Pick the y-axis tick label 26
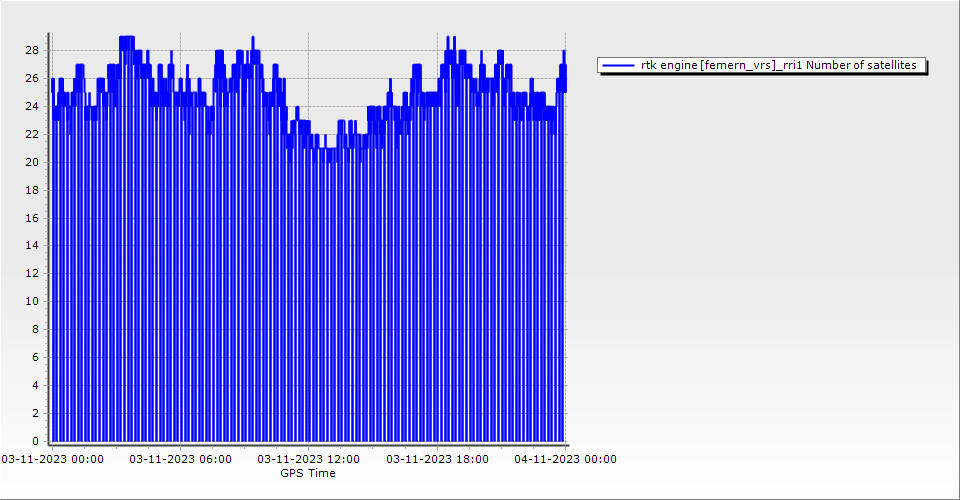Image resolution: width=960 pixels, height=500 pixels. tap(32, 78)
